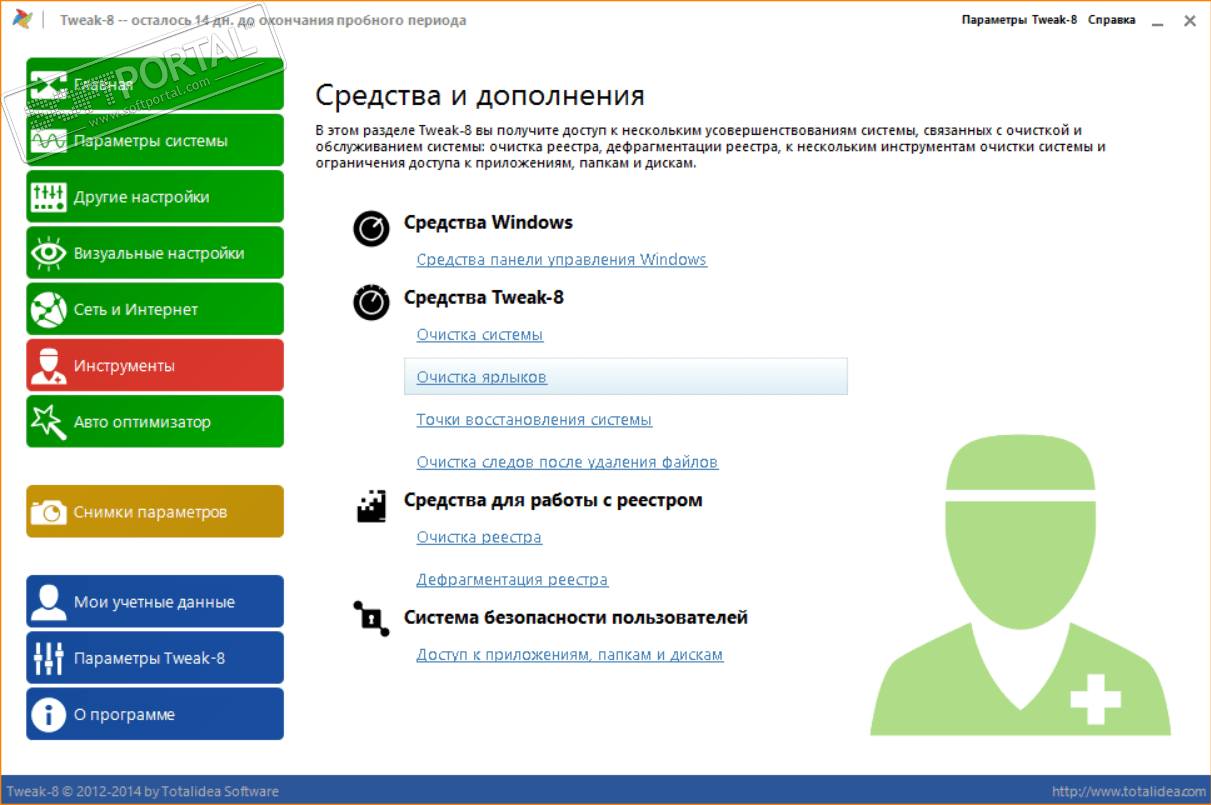Click the eye icon for Визуальные настройки
Screen dimensions: 1211x805
[48, 253]
